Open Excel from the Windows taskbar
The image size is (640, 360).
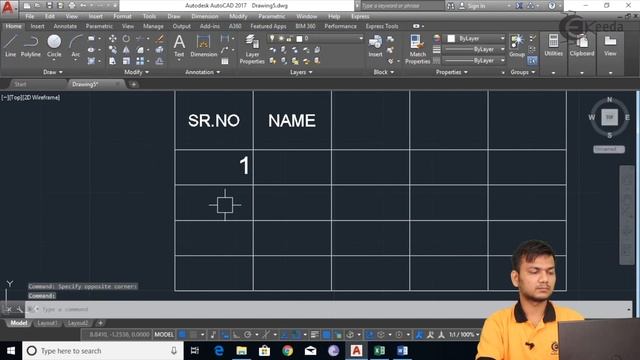pyautogui.click(x=379, y=351)
